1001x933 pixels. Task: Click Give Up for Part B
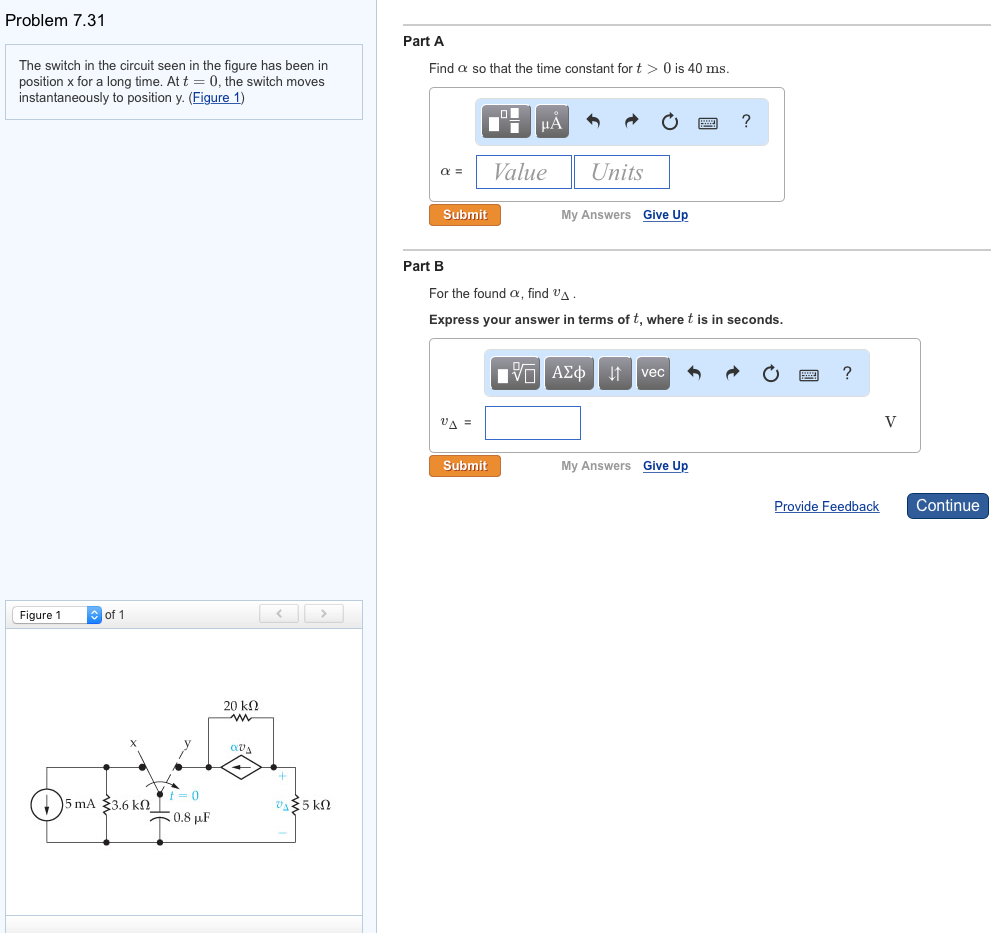click(665, 466)
